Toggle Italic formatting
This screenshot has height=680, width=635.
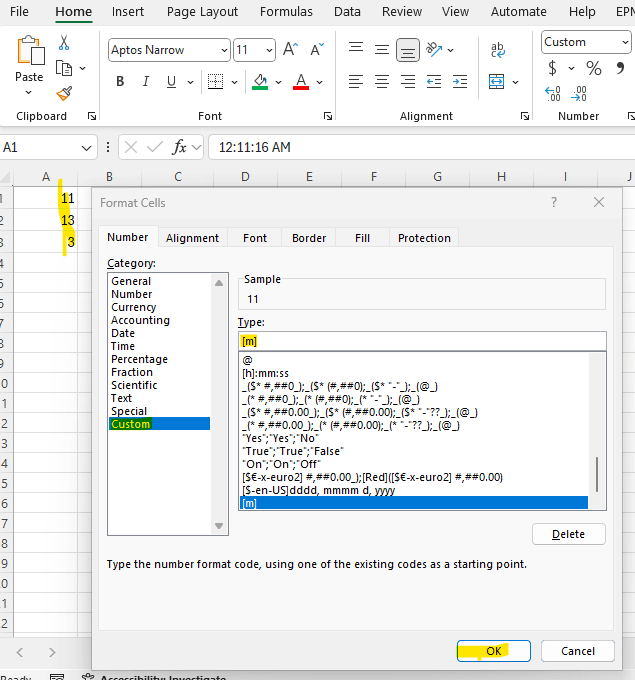(146, 82)
